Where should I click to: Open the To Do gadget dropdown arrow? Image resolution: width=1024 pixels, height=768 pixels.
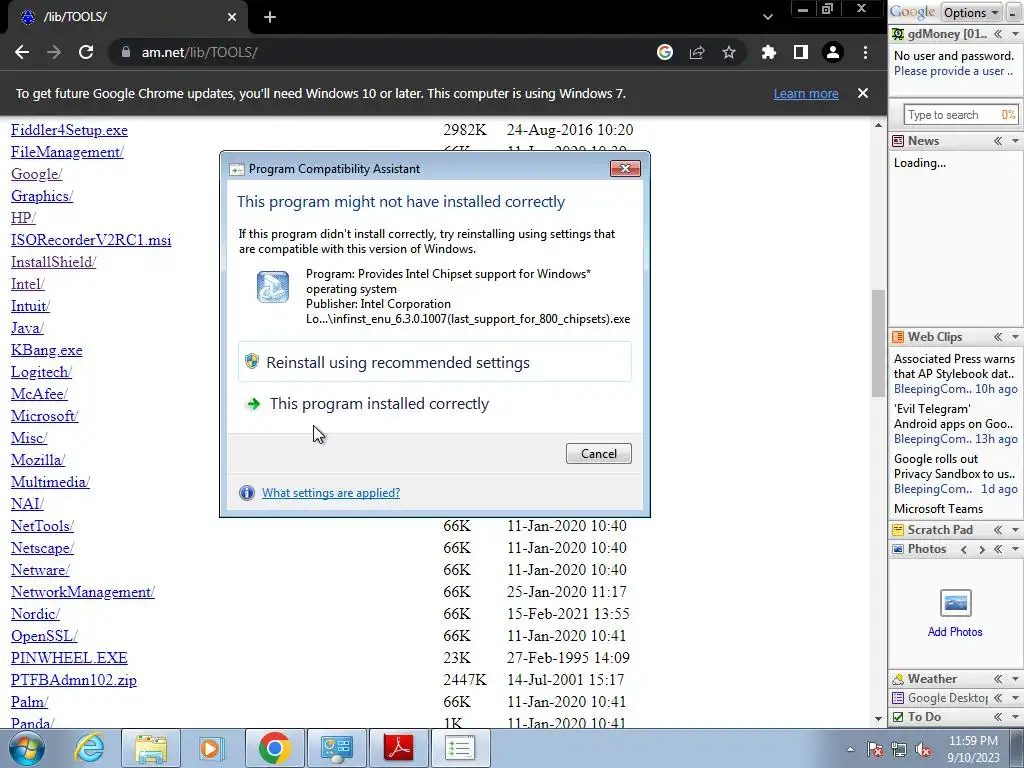(x=1016, y=717)
